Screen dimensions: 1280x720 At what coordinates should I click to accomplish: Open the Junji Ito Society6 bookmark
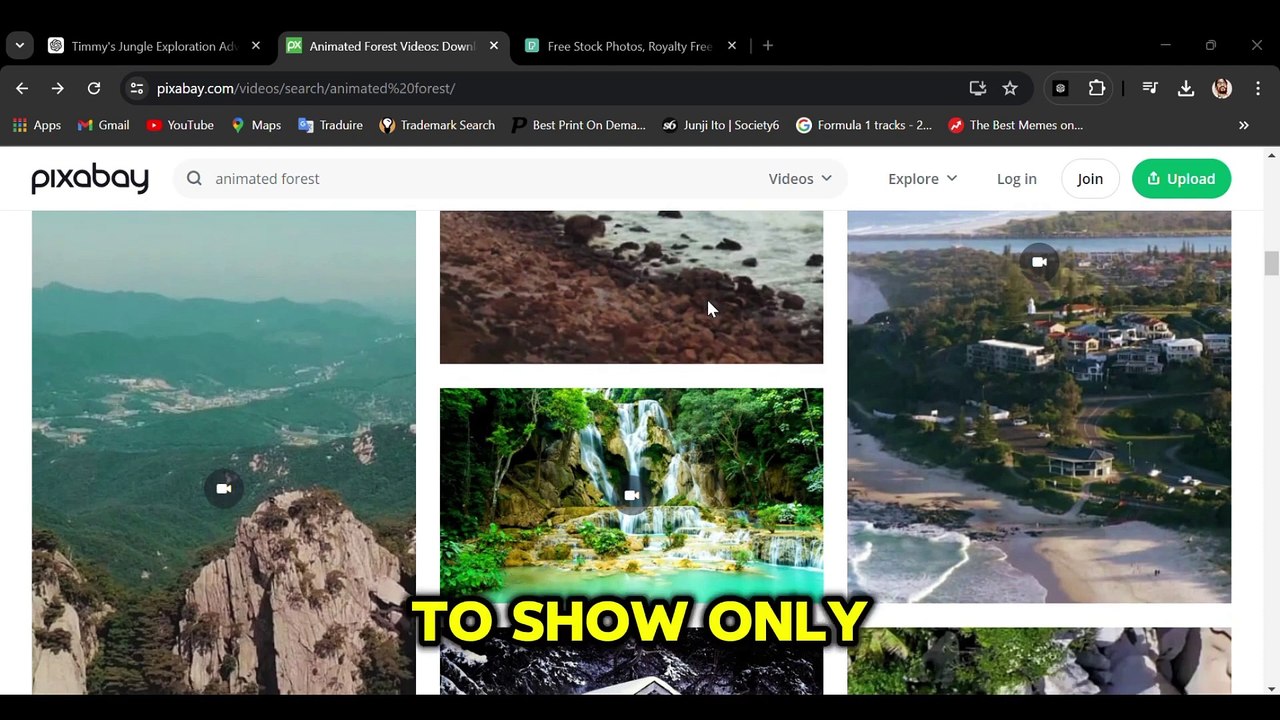pos(720,125)
